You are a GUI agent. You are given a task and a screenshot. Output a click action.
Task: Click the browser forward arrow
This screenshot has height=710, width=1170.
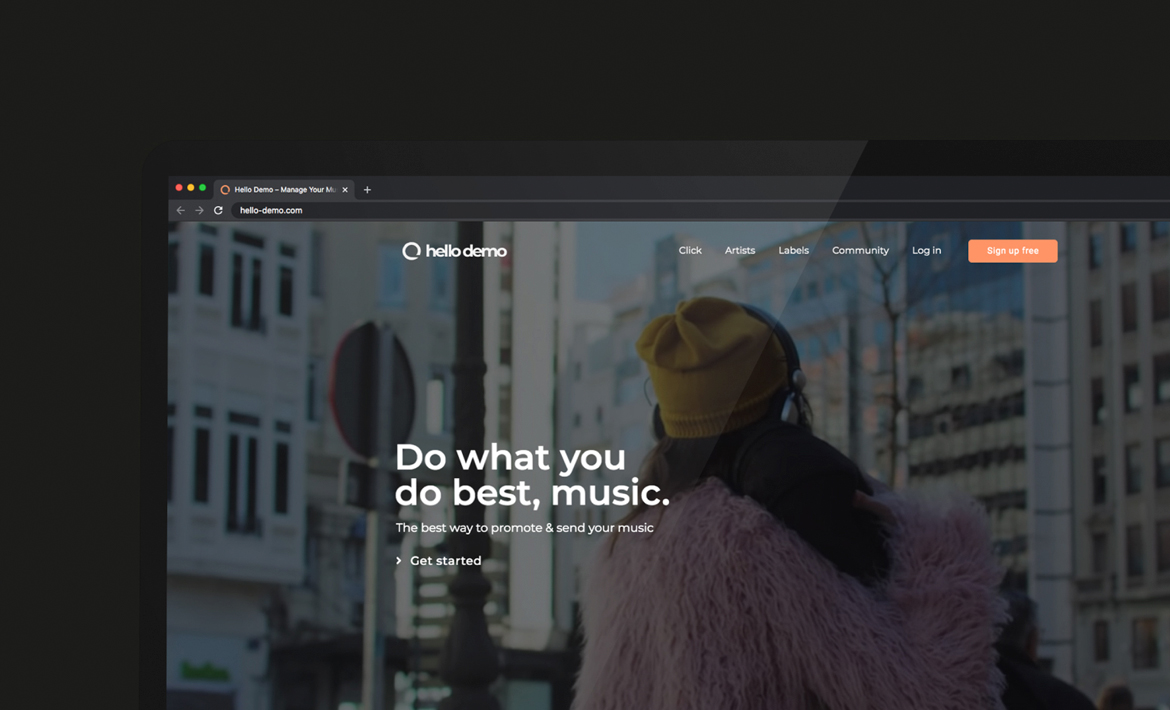[x=199, y=210]
